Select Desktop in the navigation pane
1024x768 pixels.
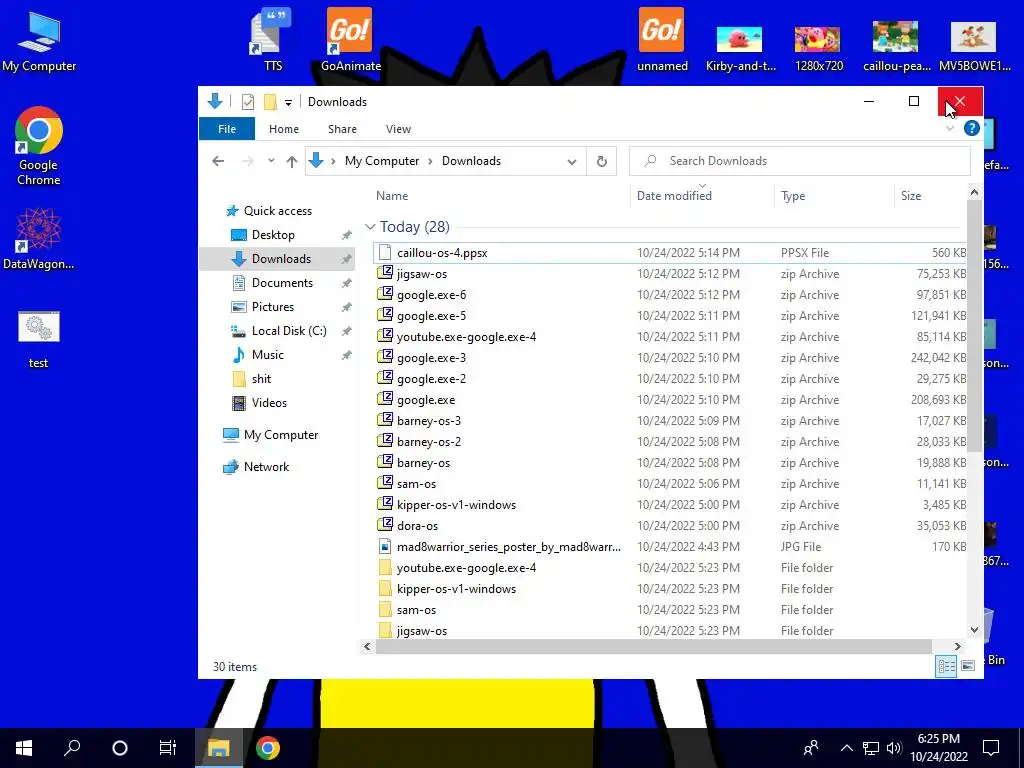point(273,234)
